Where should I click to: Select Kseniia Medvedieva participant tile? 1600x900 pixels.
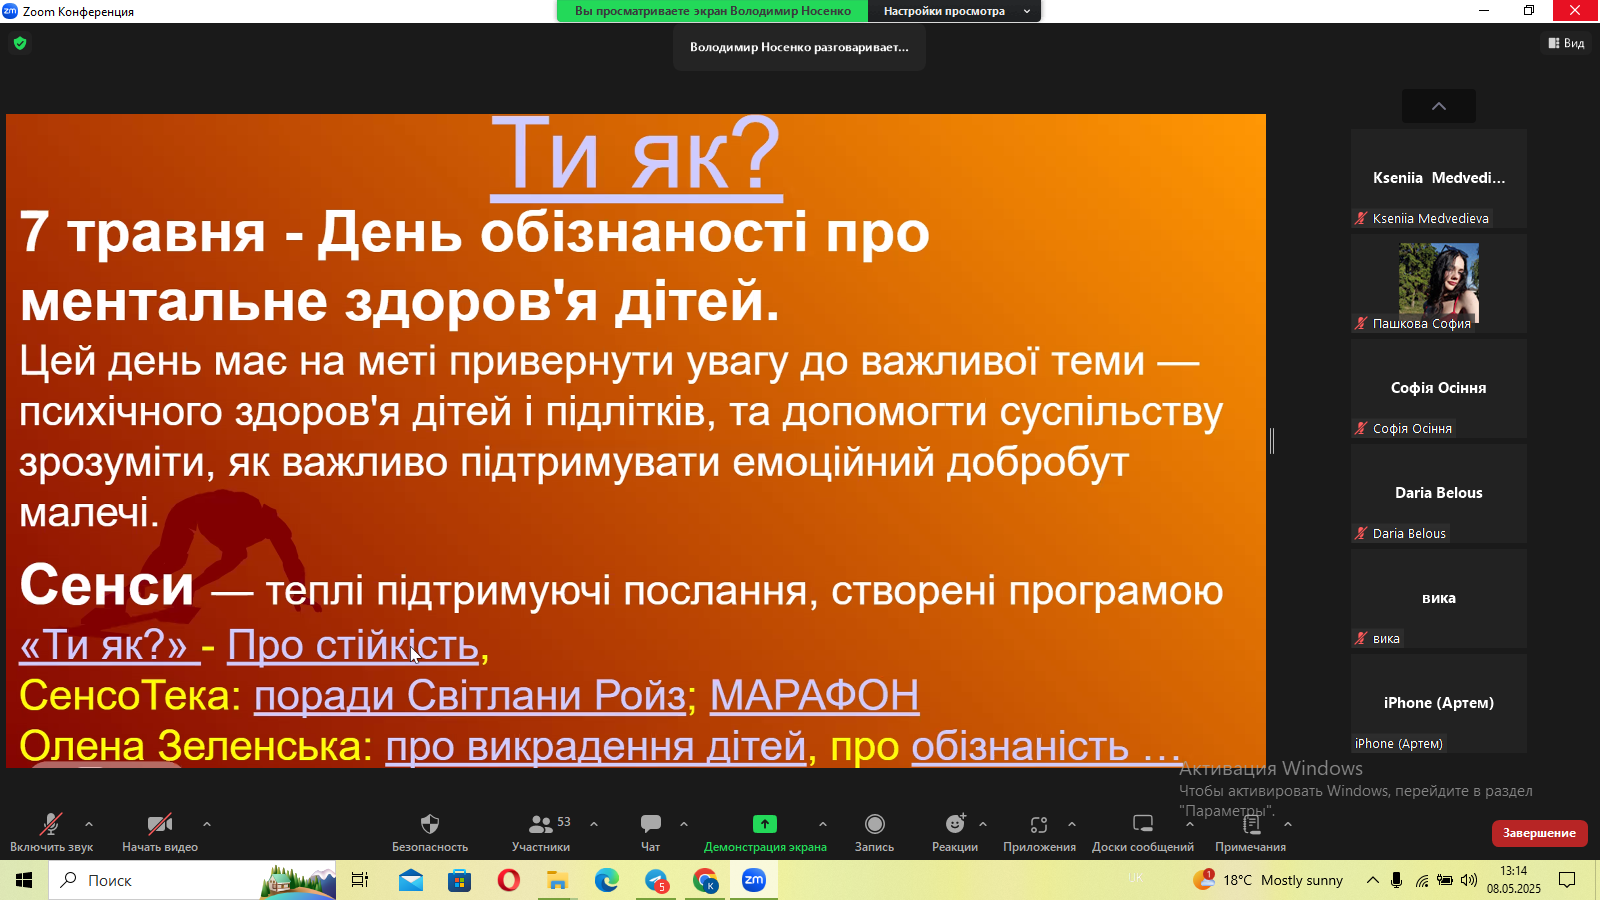tap(1439, 178)
